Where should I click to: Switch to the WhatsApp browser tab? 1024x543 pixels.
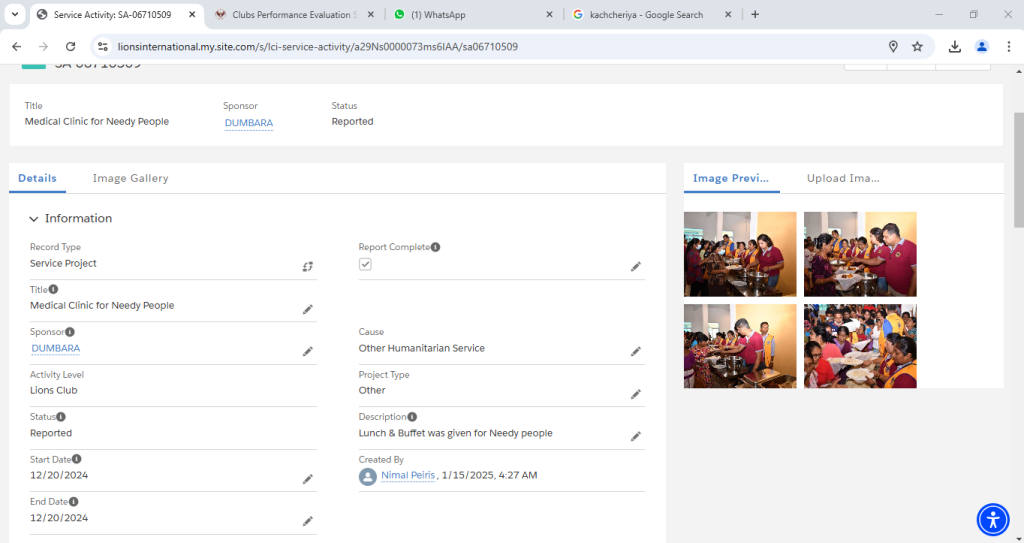473,14
